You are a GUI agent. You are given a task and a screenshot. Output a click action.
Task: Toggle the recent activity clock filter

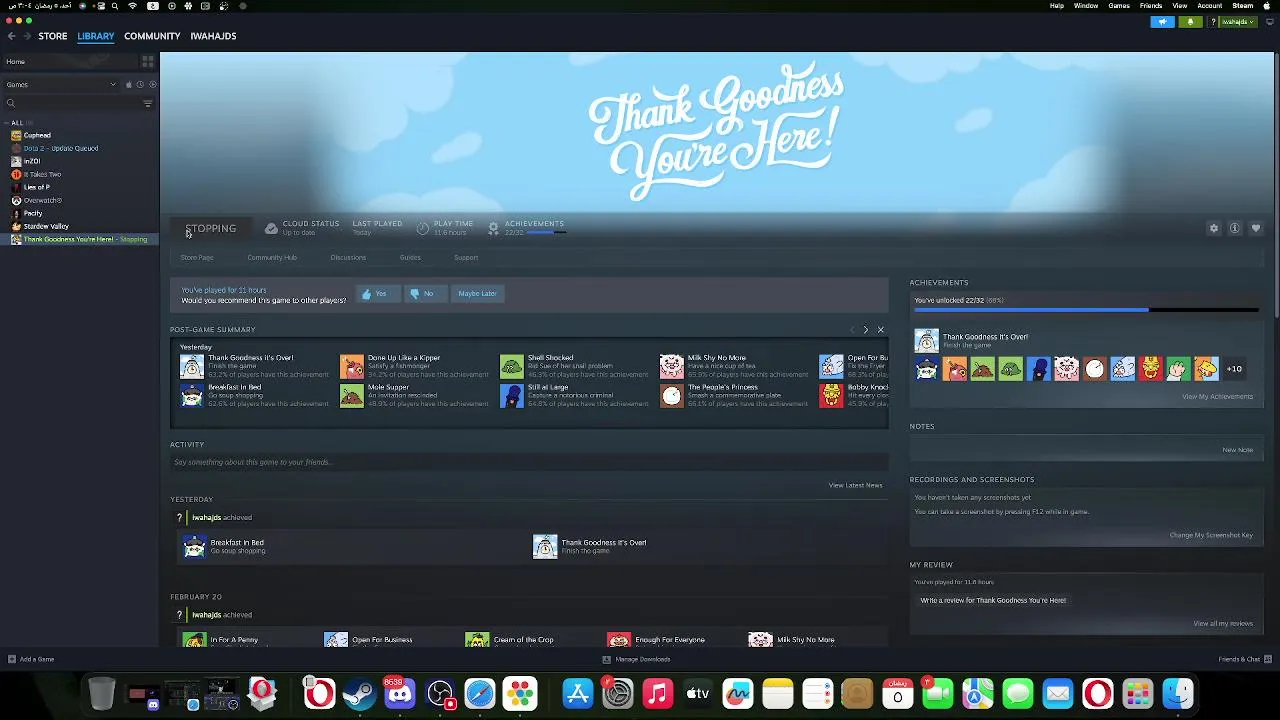point(139,85)
